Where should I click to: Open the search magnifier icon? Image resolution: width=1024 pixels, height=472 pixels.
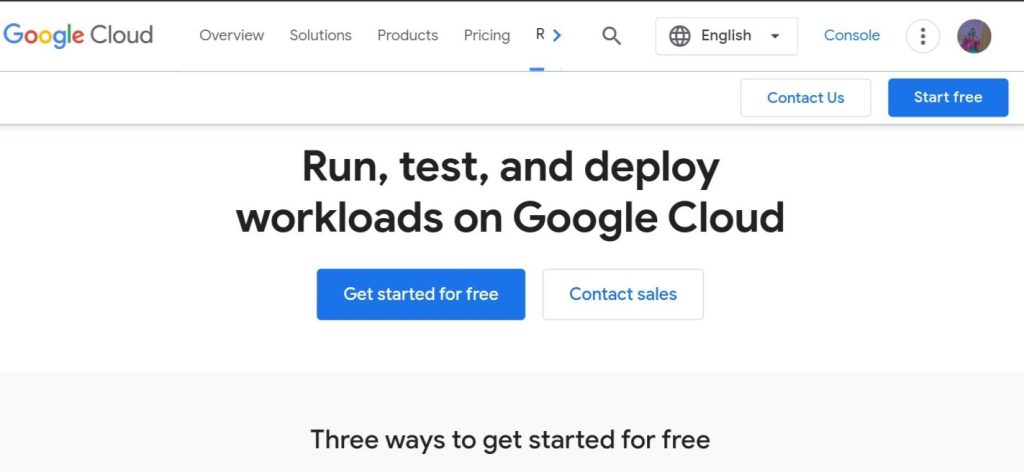611,36
